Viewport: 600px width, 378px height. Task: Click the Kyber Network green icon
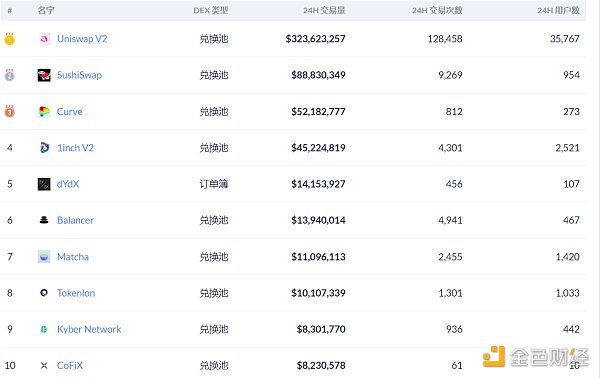pyautogui.click(x=44, y=329)
